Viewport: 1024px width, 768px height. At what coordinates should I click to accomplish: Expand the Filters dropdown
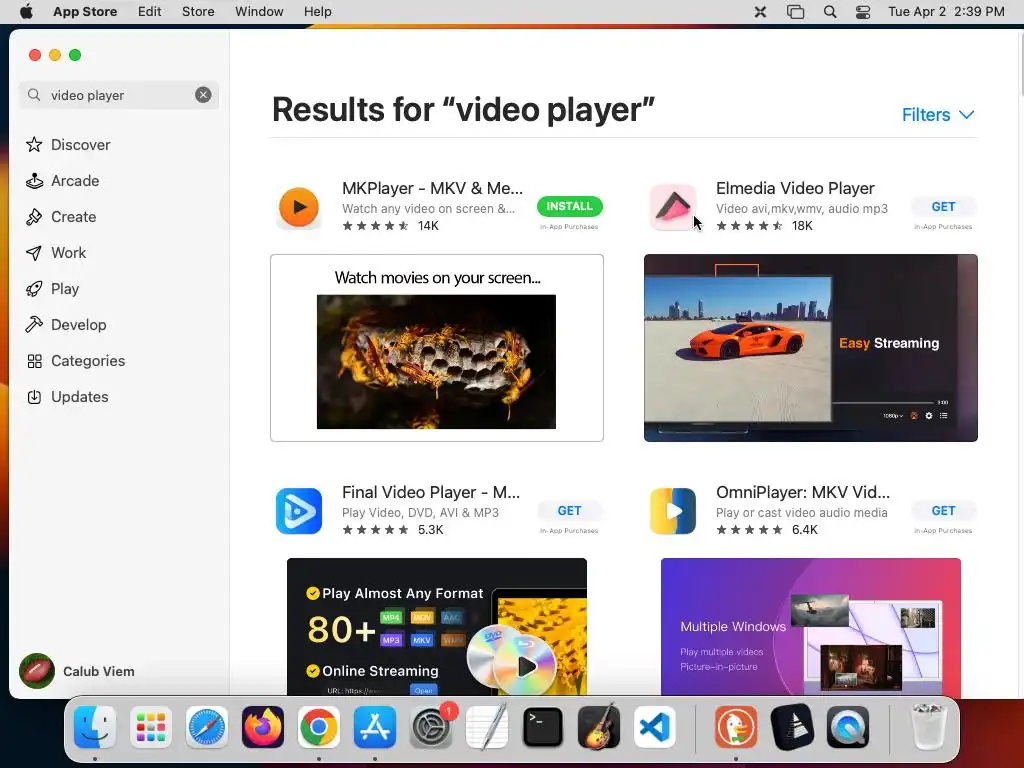coord(938,115)
